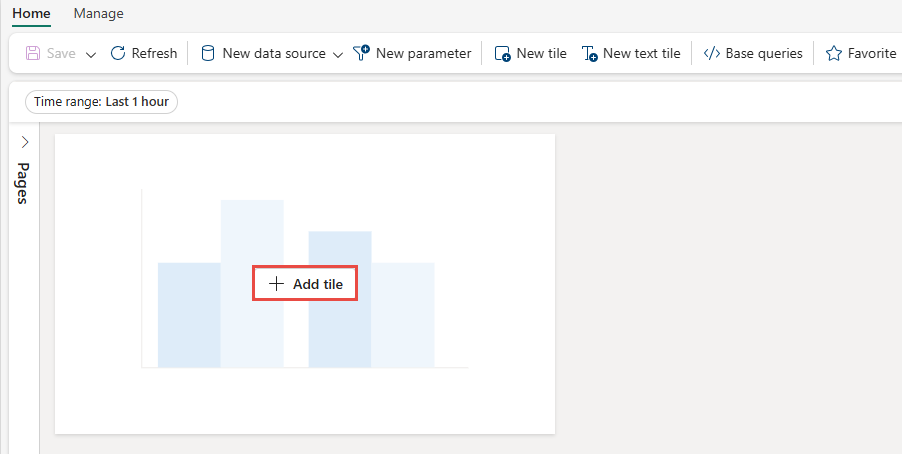902x454 pixels.
Task: Click the plus icon beside Add tile
Action: (276, 285)
